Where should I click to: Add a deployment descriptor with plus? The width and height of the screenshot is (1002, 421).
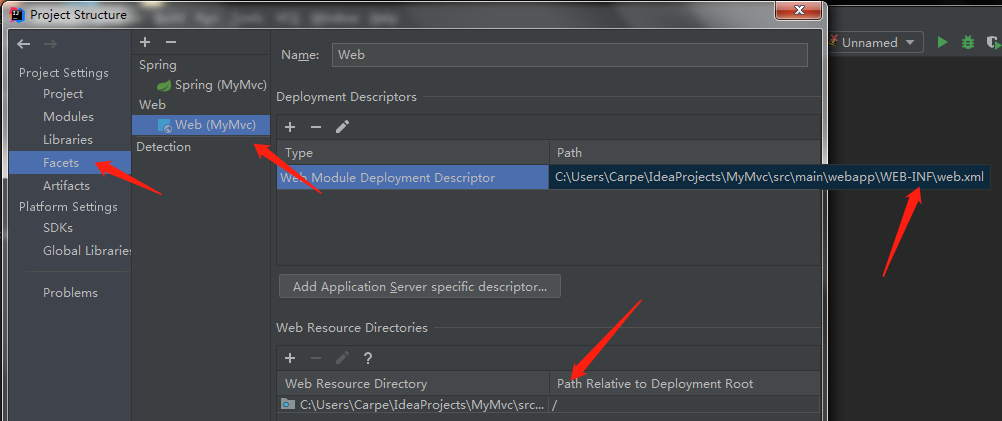(290, 127)
